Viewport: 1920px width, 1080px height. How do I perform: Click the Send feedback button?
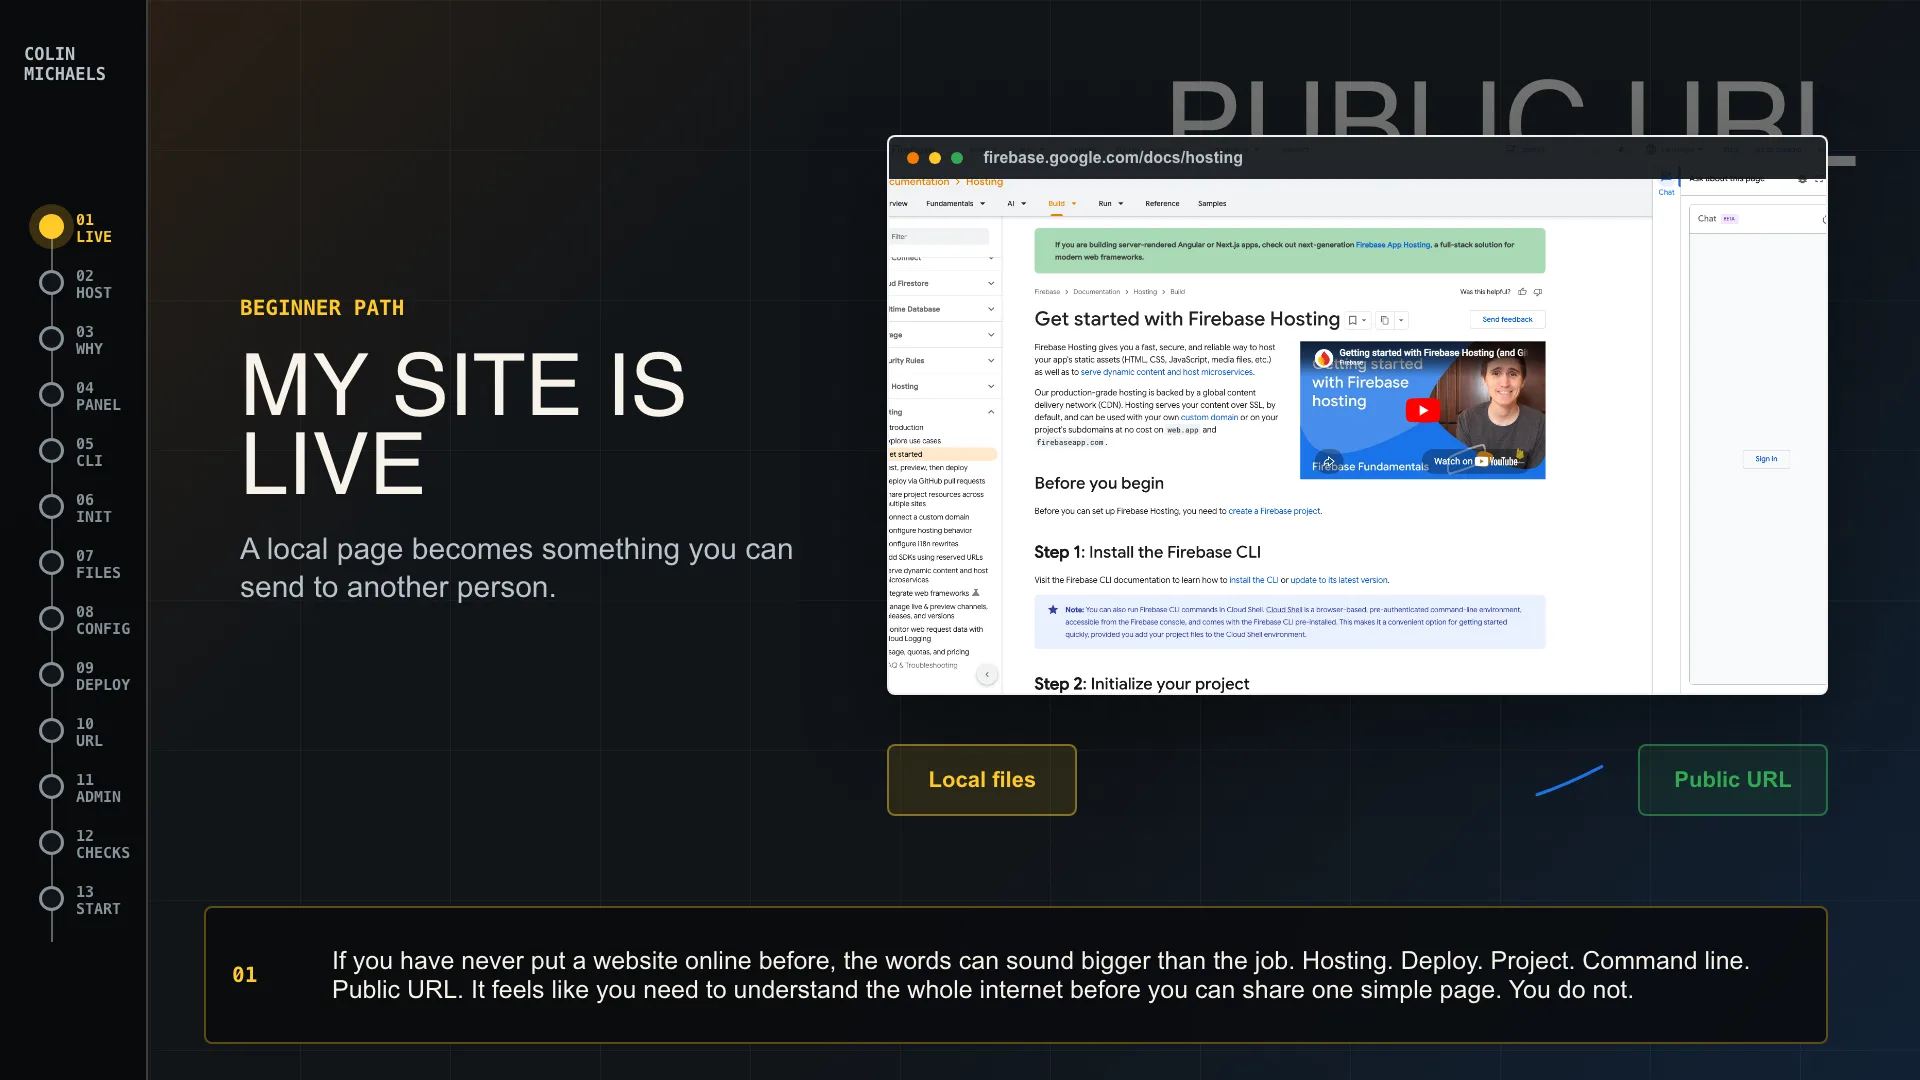(x=1507, y=320)
